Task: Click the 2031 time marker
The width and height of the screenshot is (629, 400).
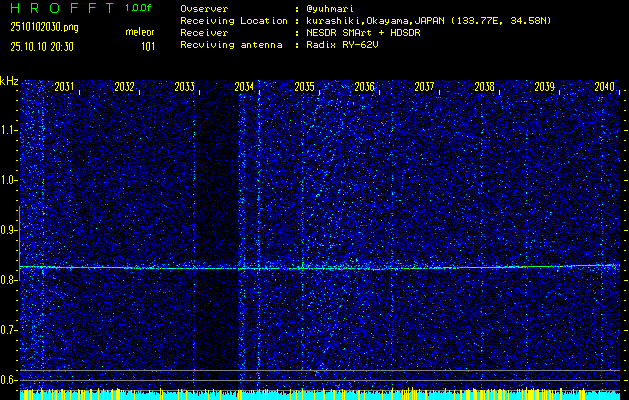Action: tap(64, 88)
